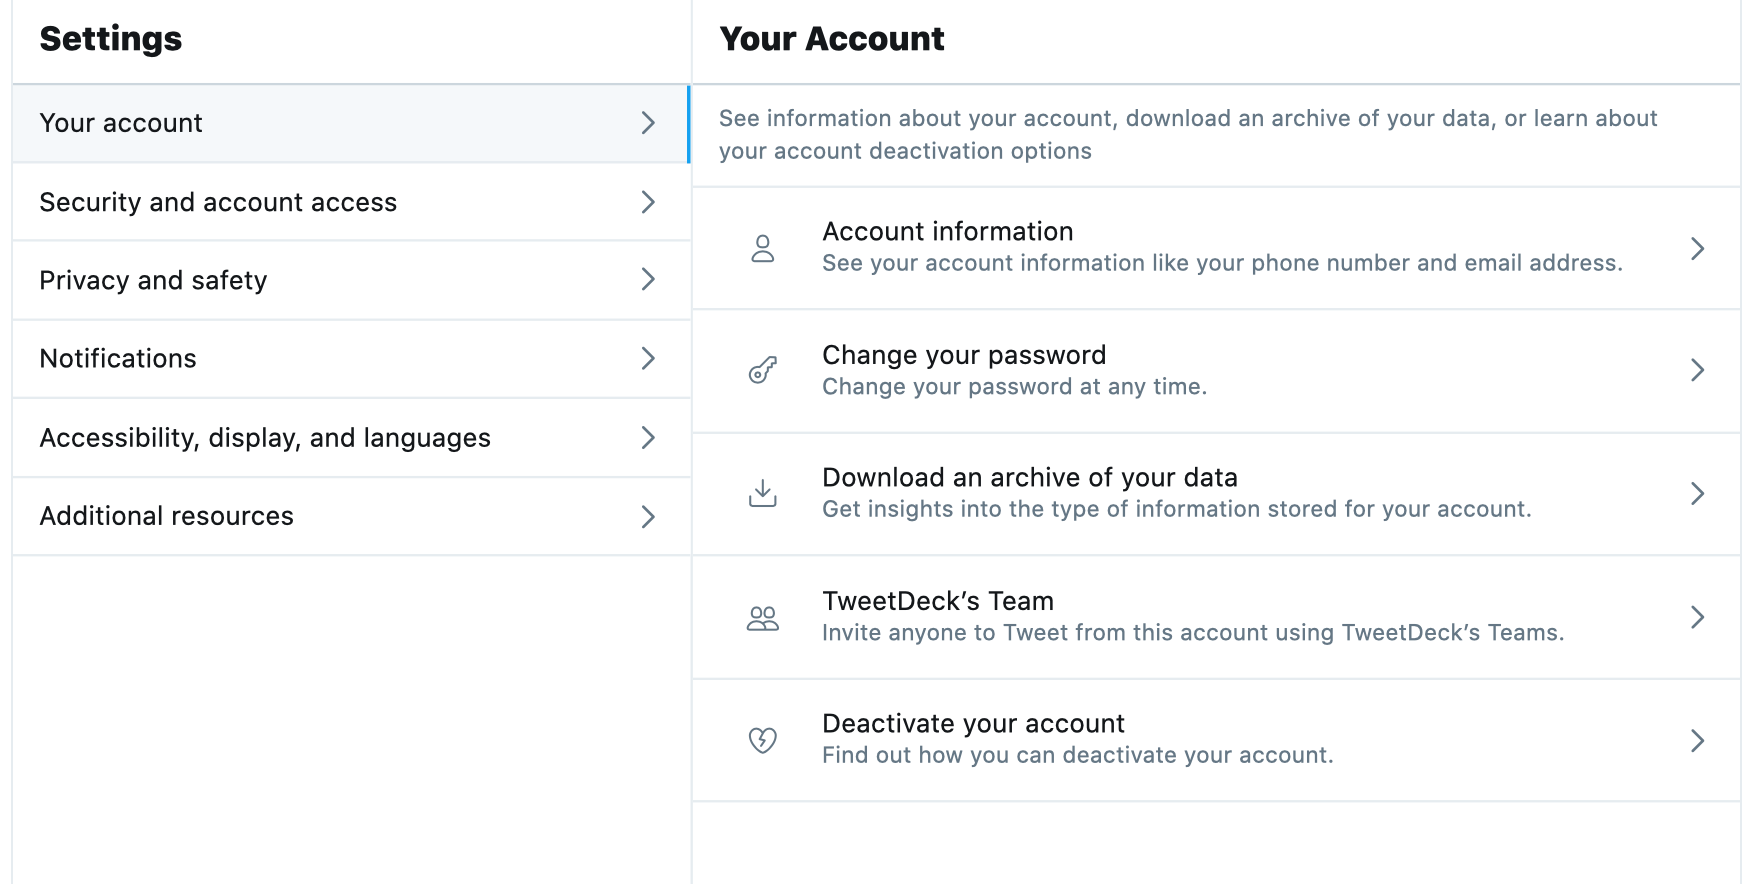Open Account information details
Image resolution: width=1762 pixels, height=884 pixels.
tap(1216, 248)
